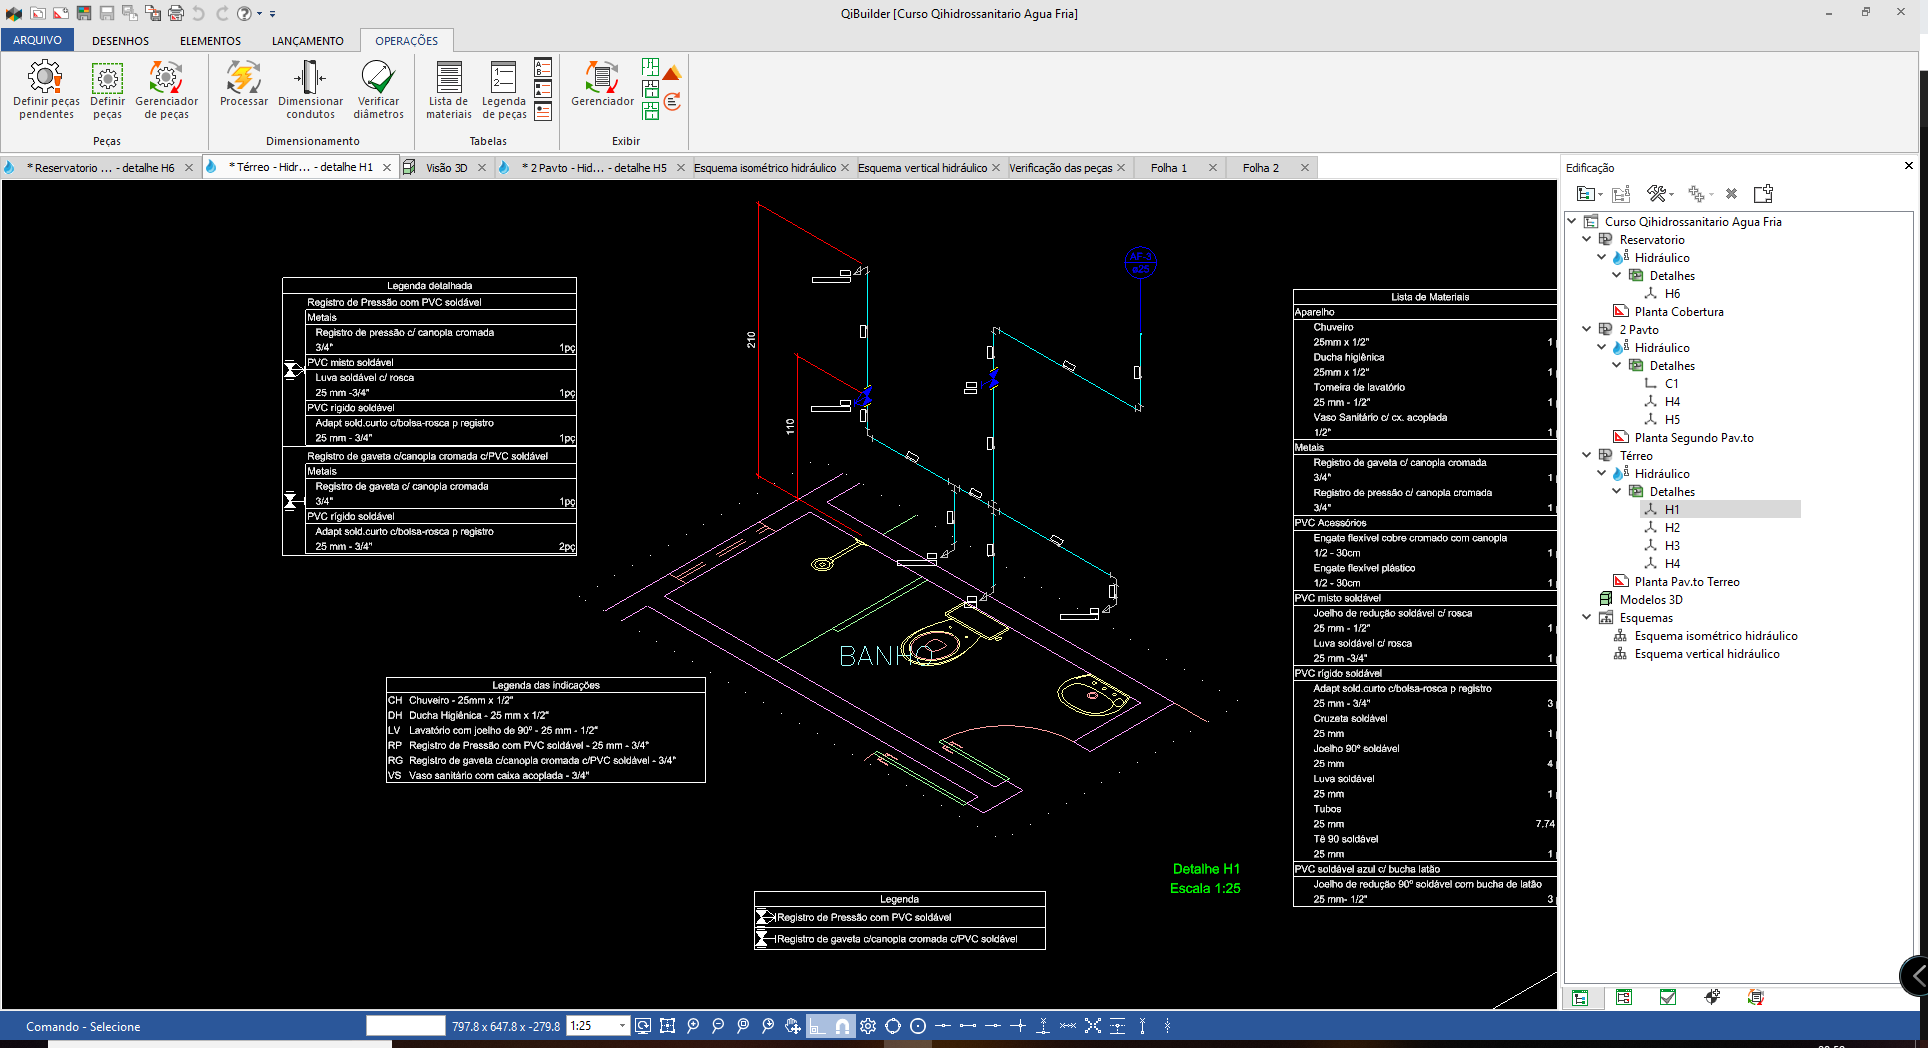Open the gear settings icon in status bar

[x=868, y=1025]
